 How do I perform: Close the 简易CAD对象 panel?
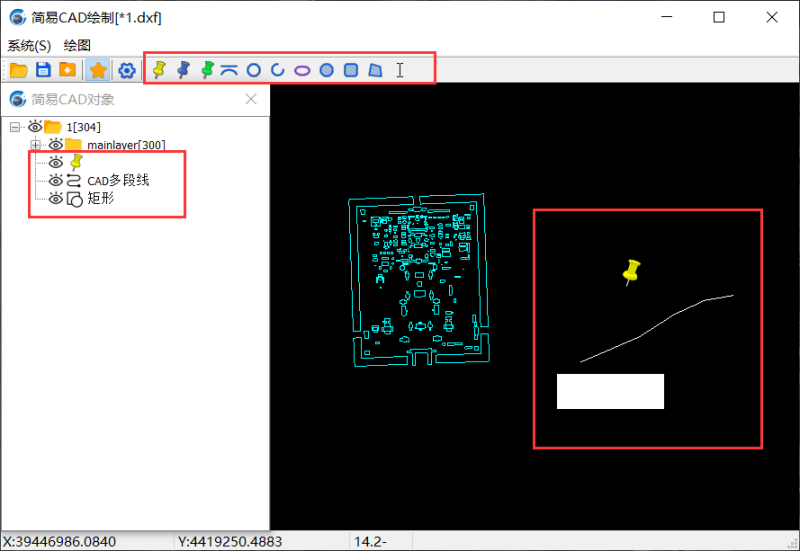(251, 99)
